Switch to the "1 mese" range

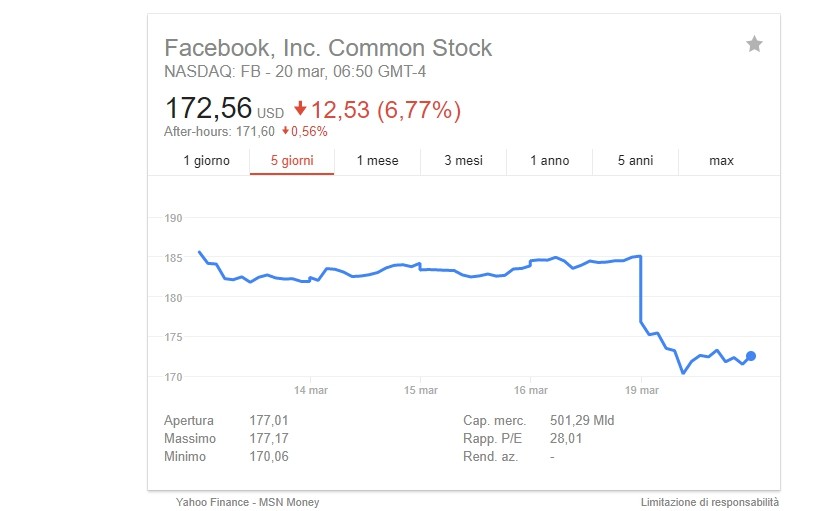click(377, 161)
